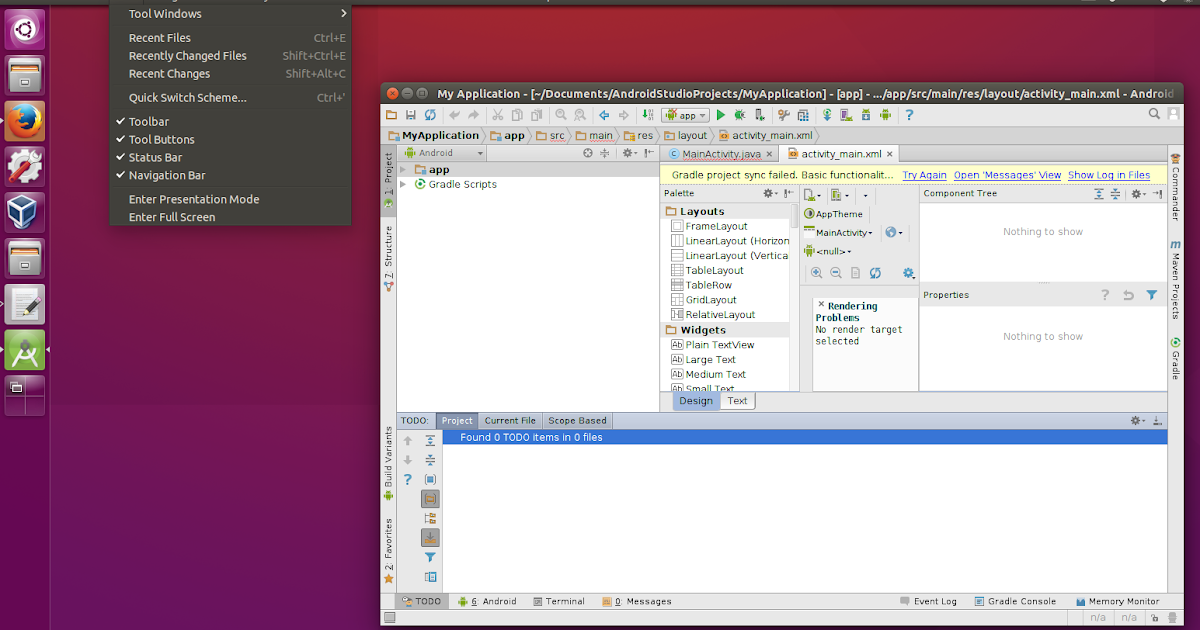Click Show Log in Files link
Screen dimensions: 1200x630
click(1109, 175)
